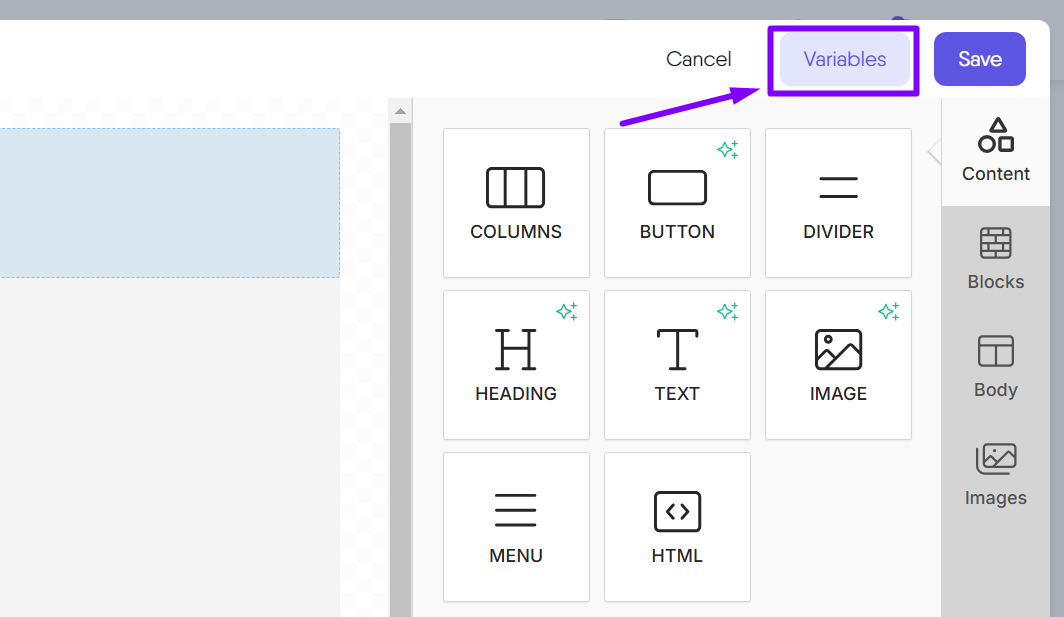Pick the HTML code block
The height and width of the screenshot is (617, 1064).
coord(677,527)
